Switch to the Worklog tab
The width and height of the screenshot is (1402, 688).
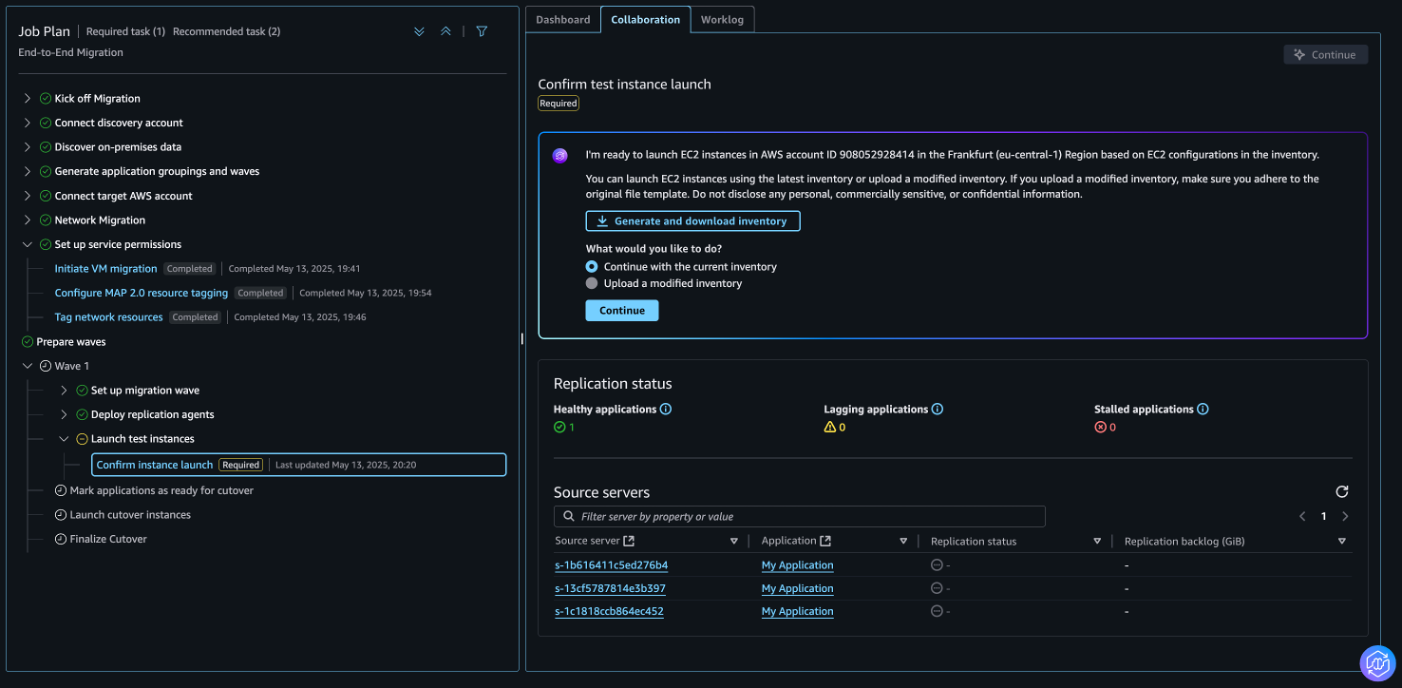coord(722,20)
